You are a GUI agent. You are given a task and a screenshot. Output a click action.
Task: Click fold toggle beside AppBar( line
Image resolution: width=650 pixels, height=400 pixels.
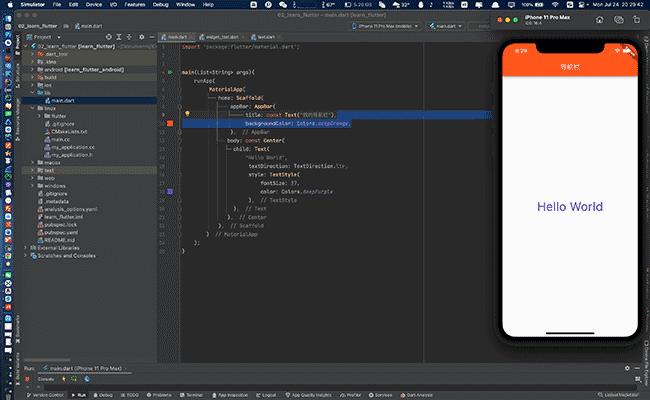click(x=179, y=107)
